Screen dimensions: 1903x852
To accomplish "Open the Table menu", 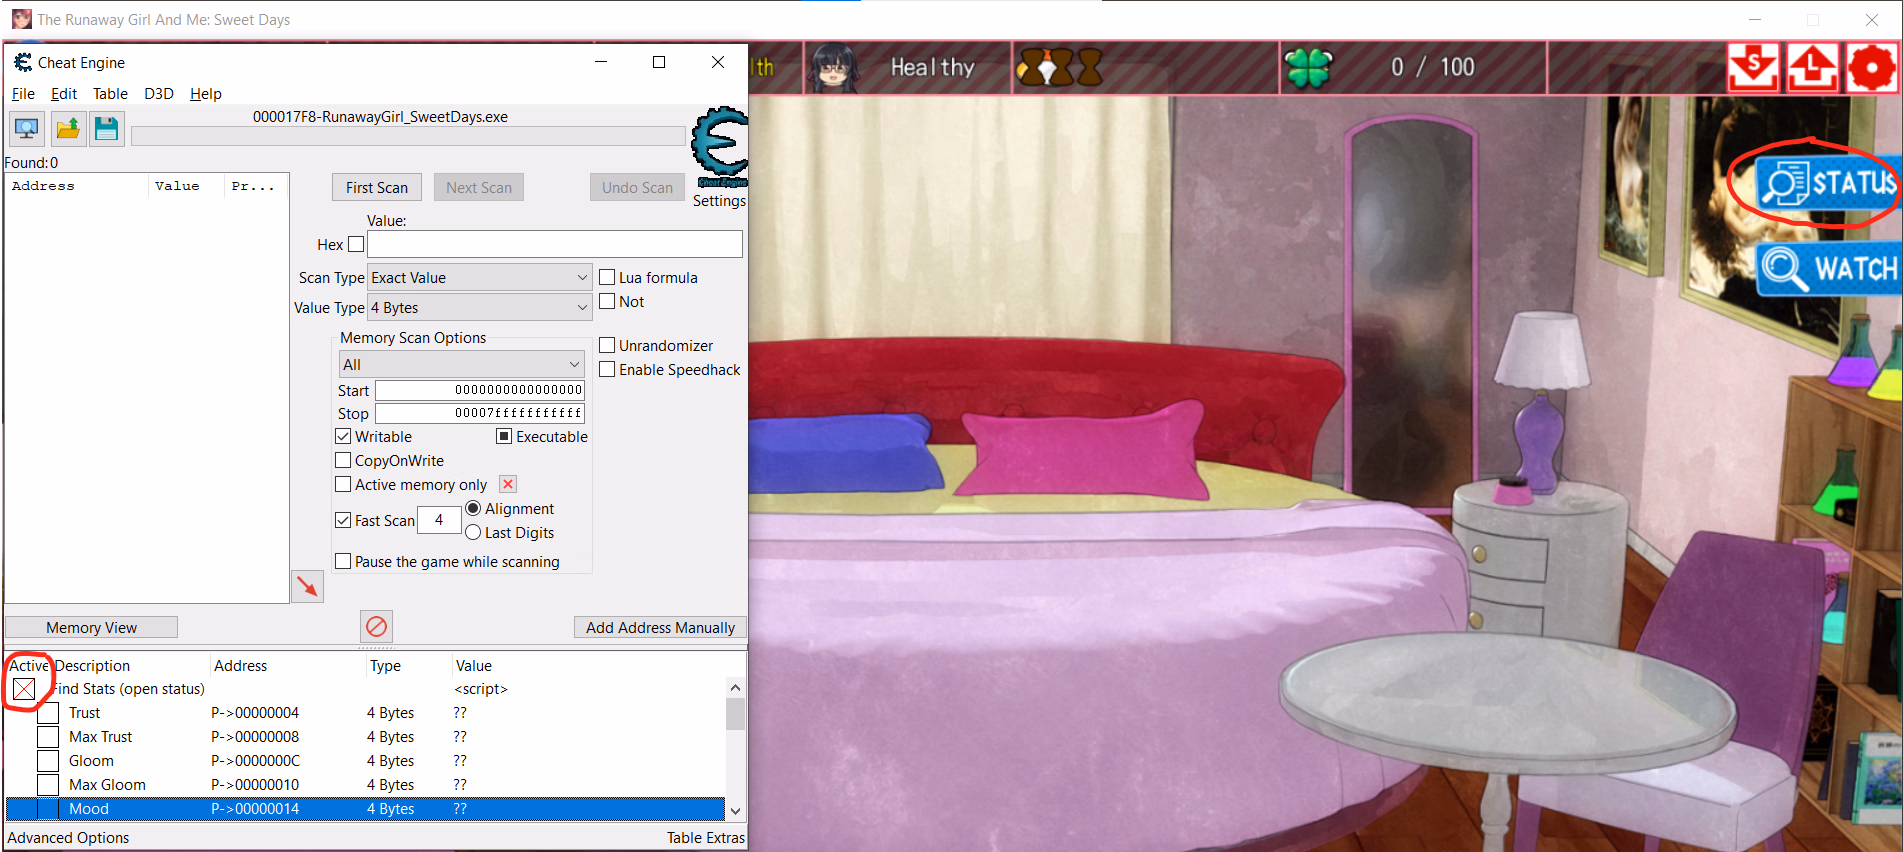I will [x=110, y=94].
